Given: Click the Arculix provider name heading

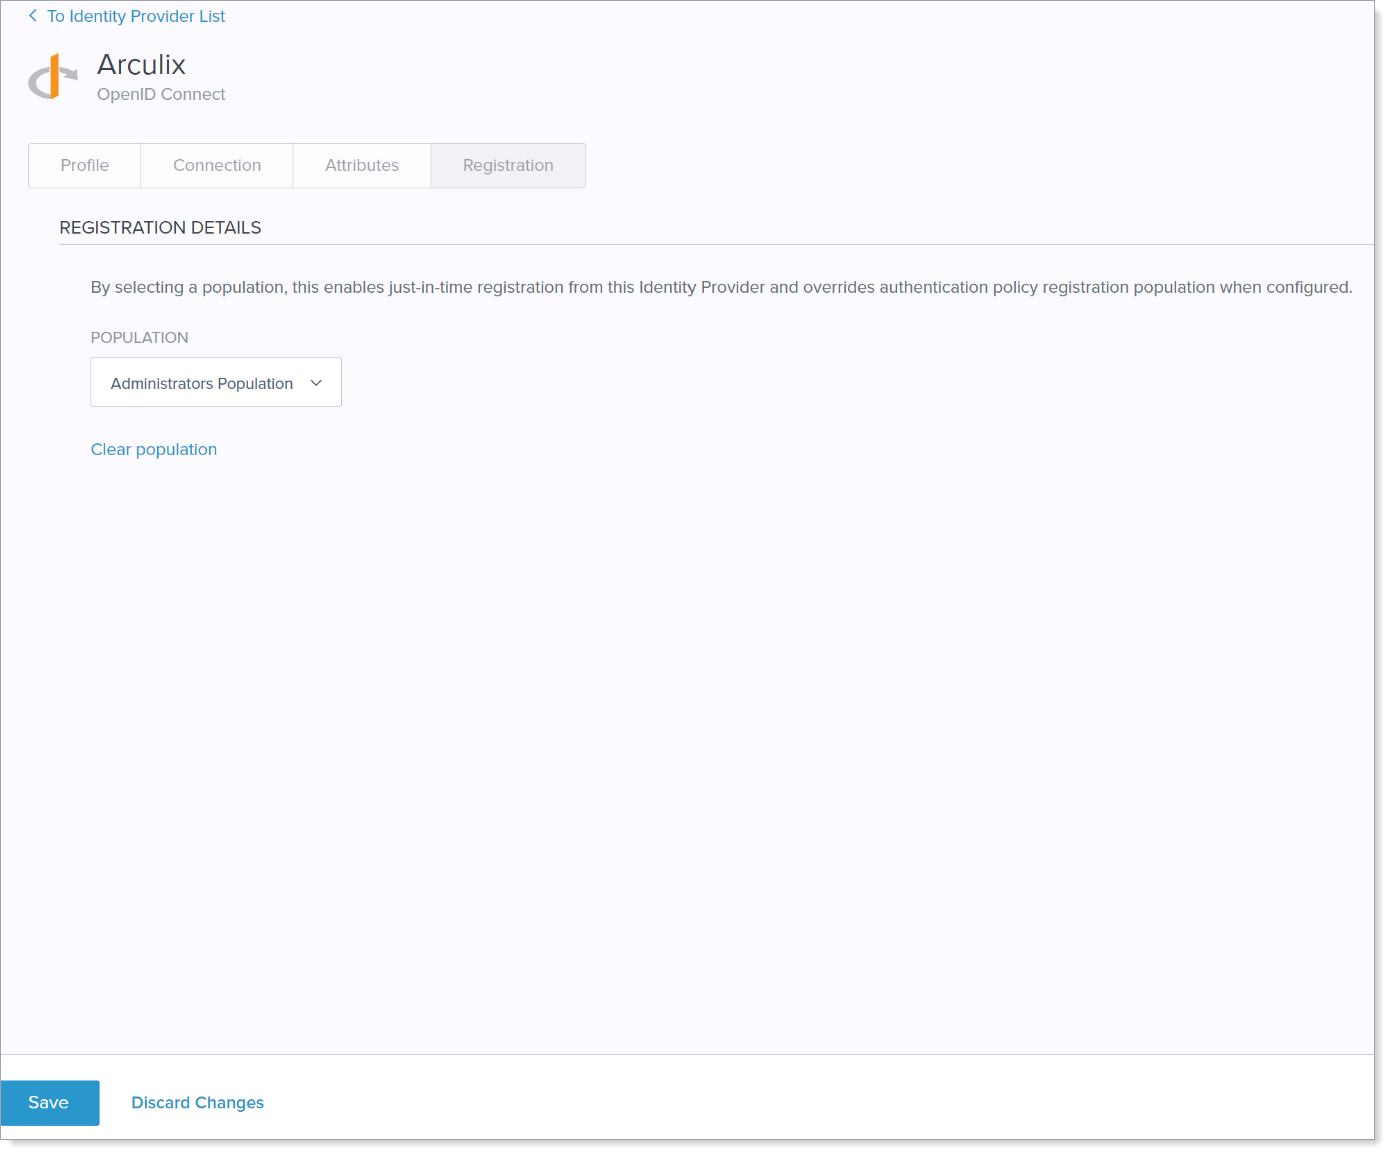Looking at the screenshot, I should pos(141,64).
